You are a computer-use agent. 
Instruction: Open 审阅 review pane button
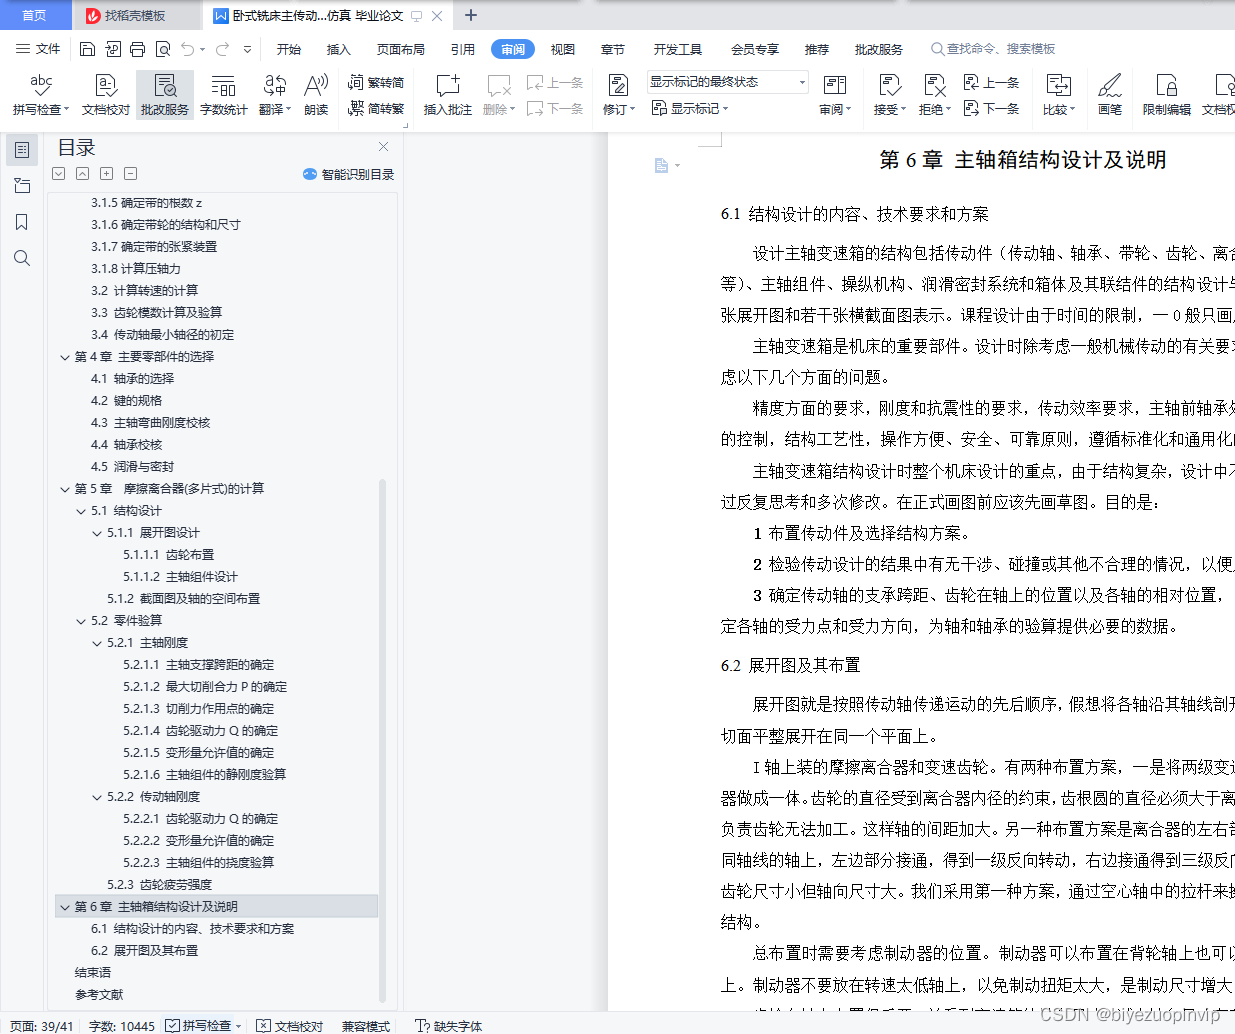click(x=835, y=95)
